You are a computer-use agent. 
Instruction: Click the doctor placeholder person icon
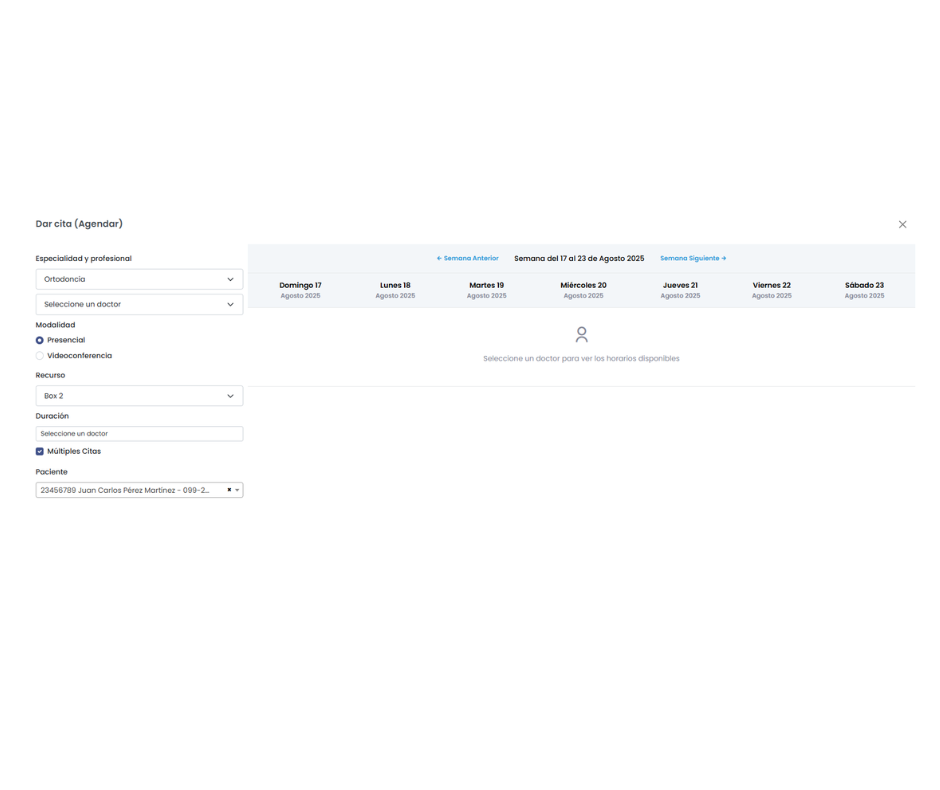point(581,335)
